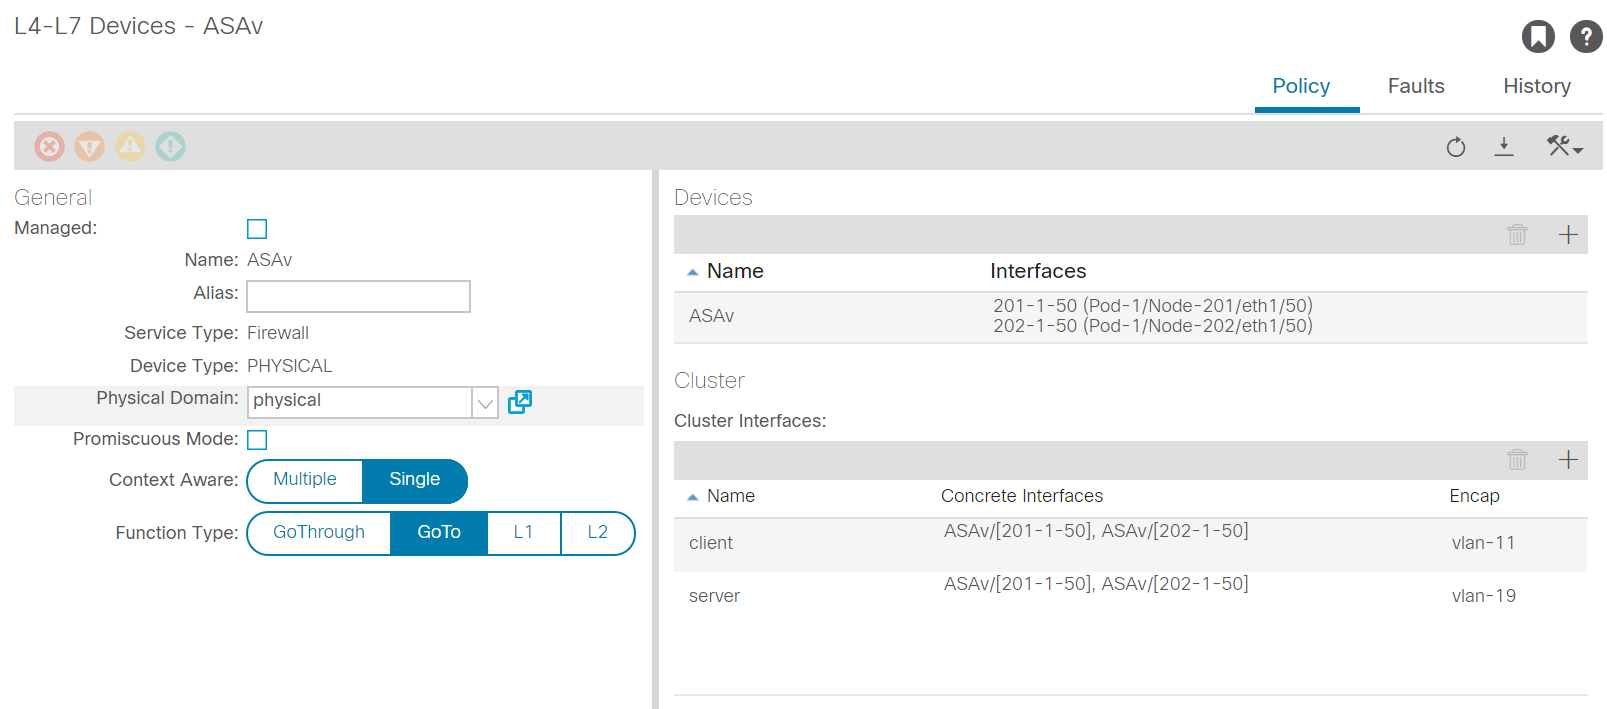This screenshot has width=1607, height=709.
Task: Click the 202-1-50 interface entry
Action: click(x=1153, y=326)
